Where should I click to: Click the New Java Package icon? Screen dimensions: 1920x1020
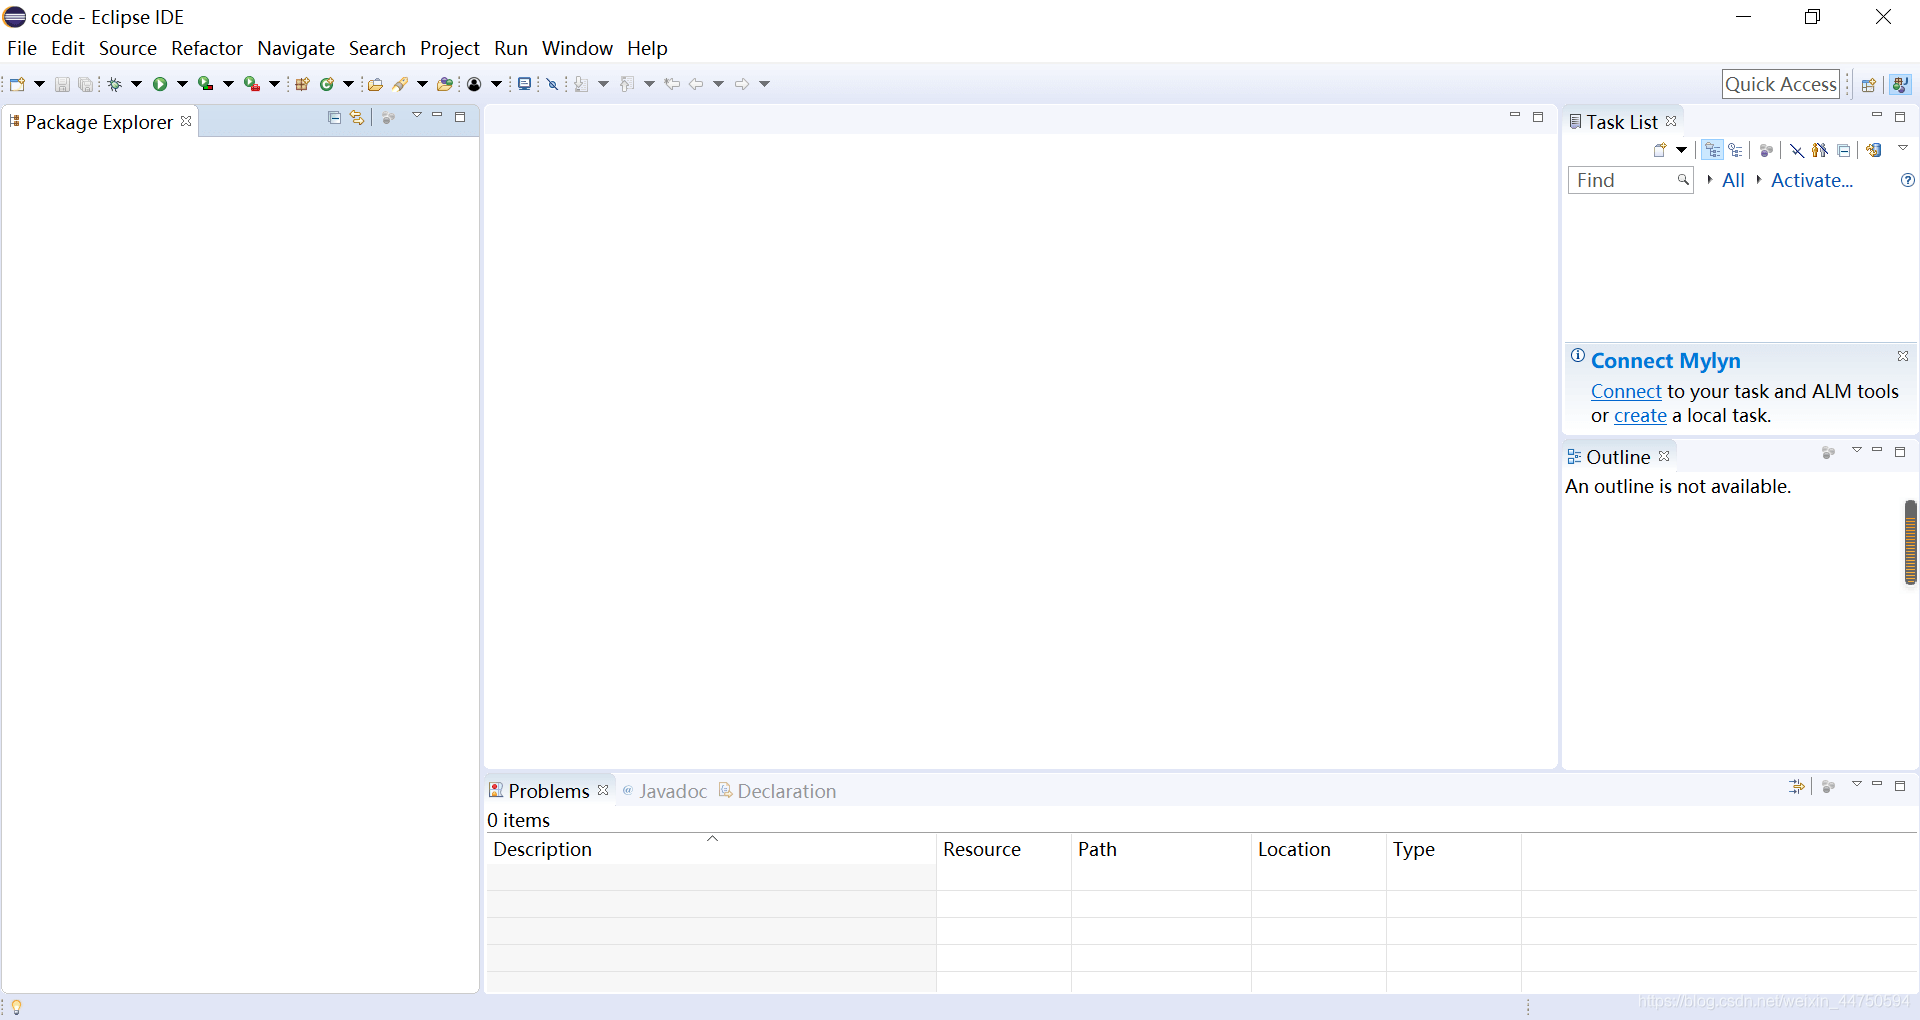coord(302,84)
